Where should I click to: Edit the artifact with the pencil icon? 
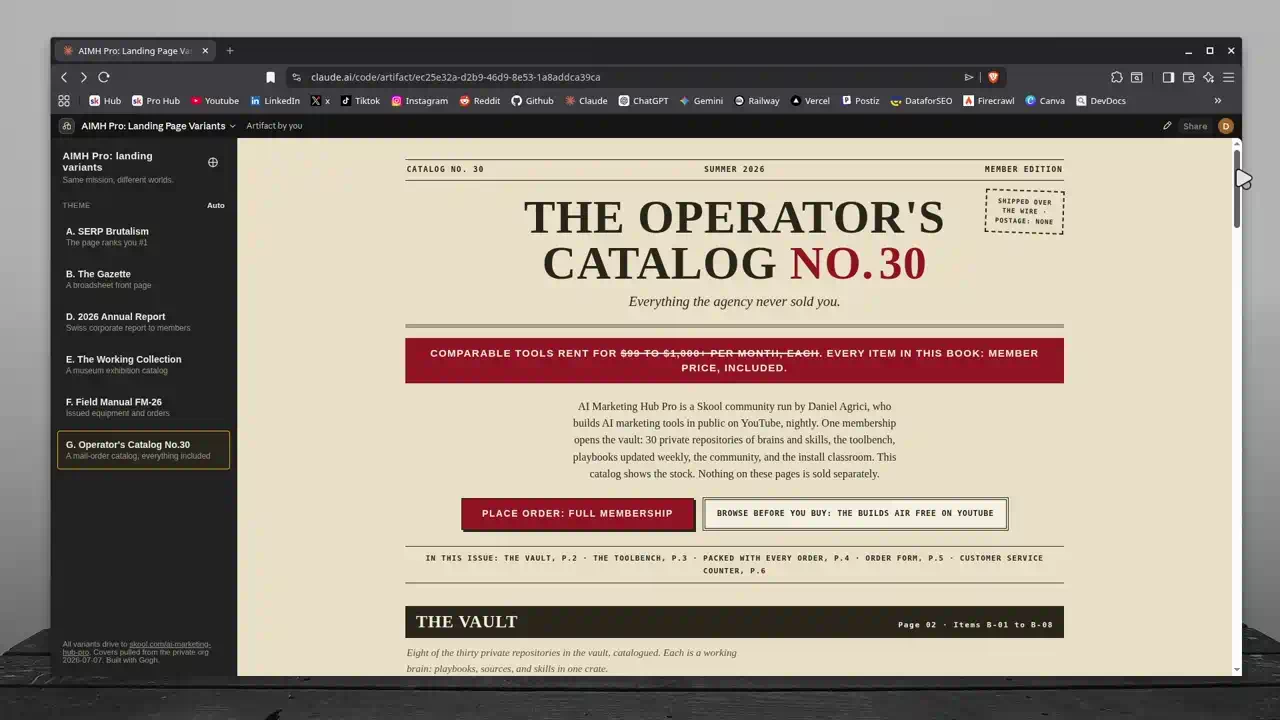point(1167,126)
